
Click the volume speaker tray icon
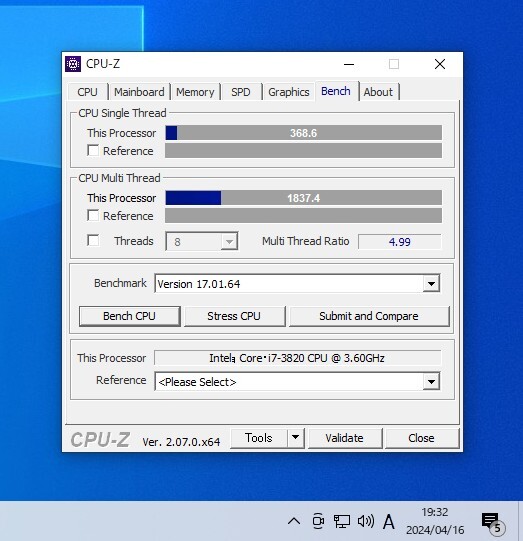click(366, 521)
